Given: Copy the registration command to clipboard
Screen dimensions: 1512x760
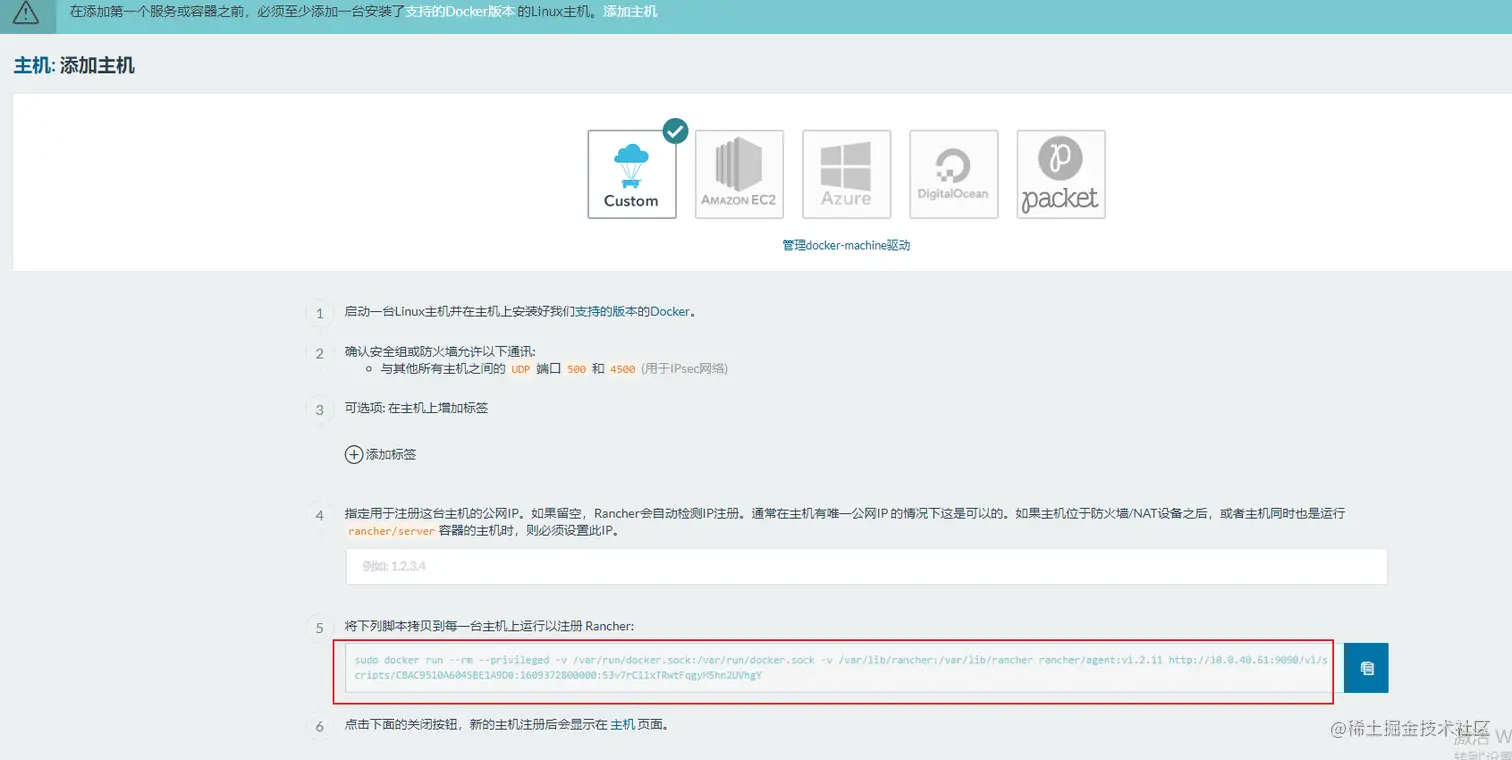Looking at the screenshot, I should (1366, 668).
